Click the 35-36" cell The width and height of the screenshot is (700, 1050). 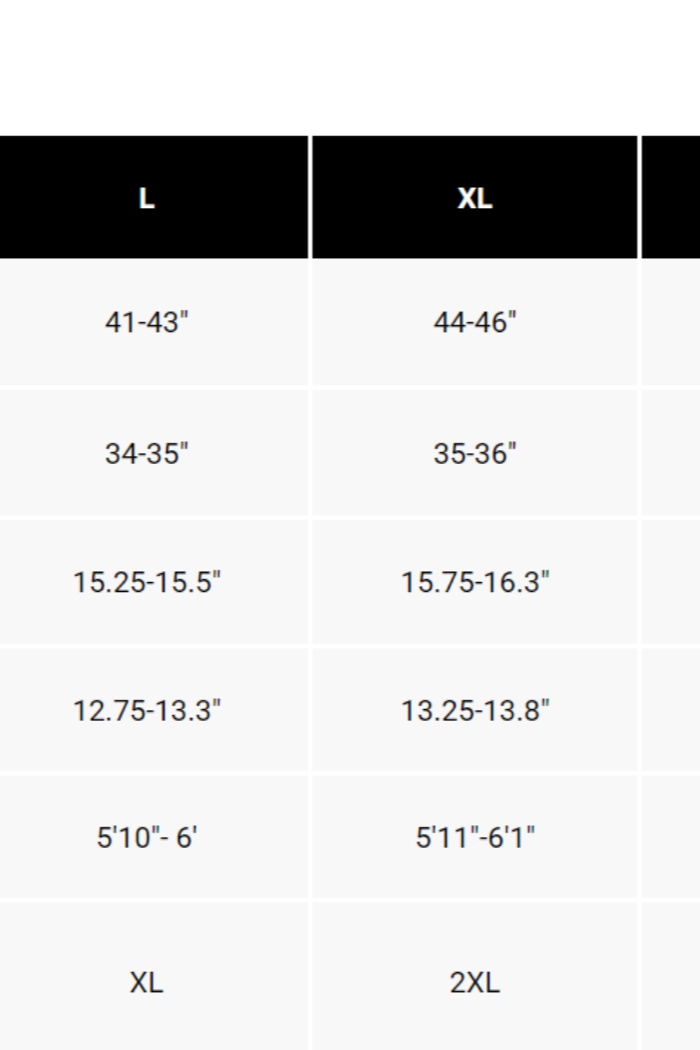(475, 453)
